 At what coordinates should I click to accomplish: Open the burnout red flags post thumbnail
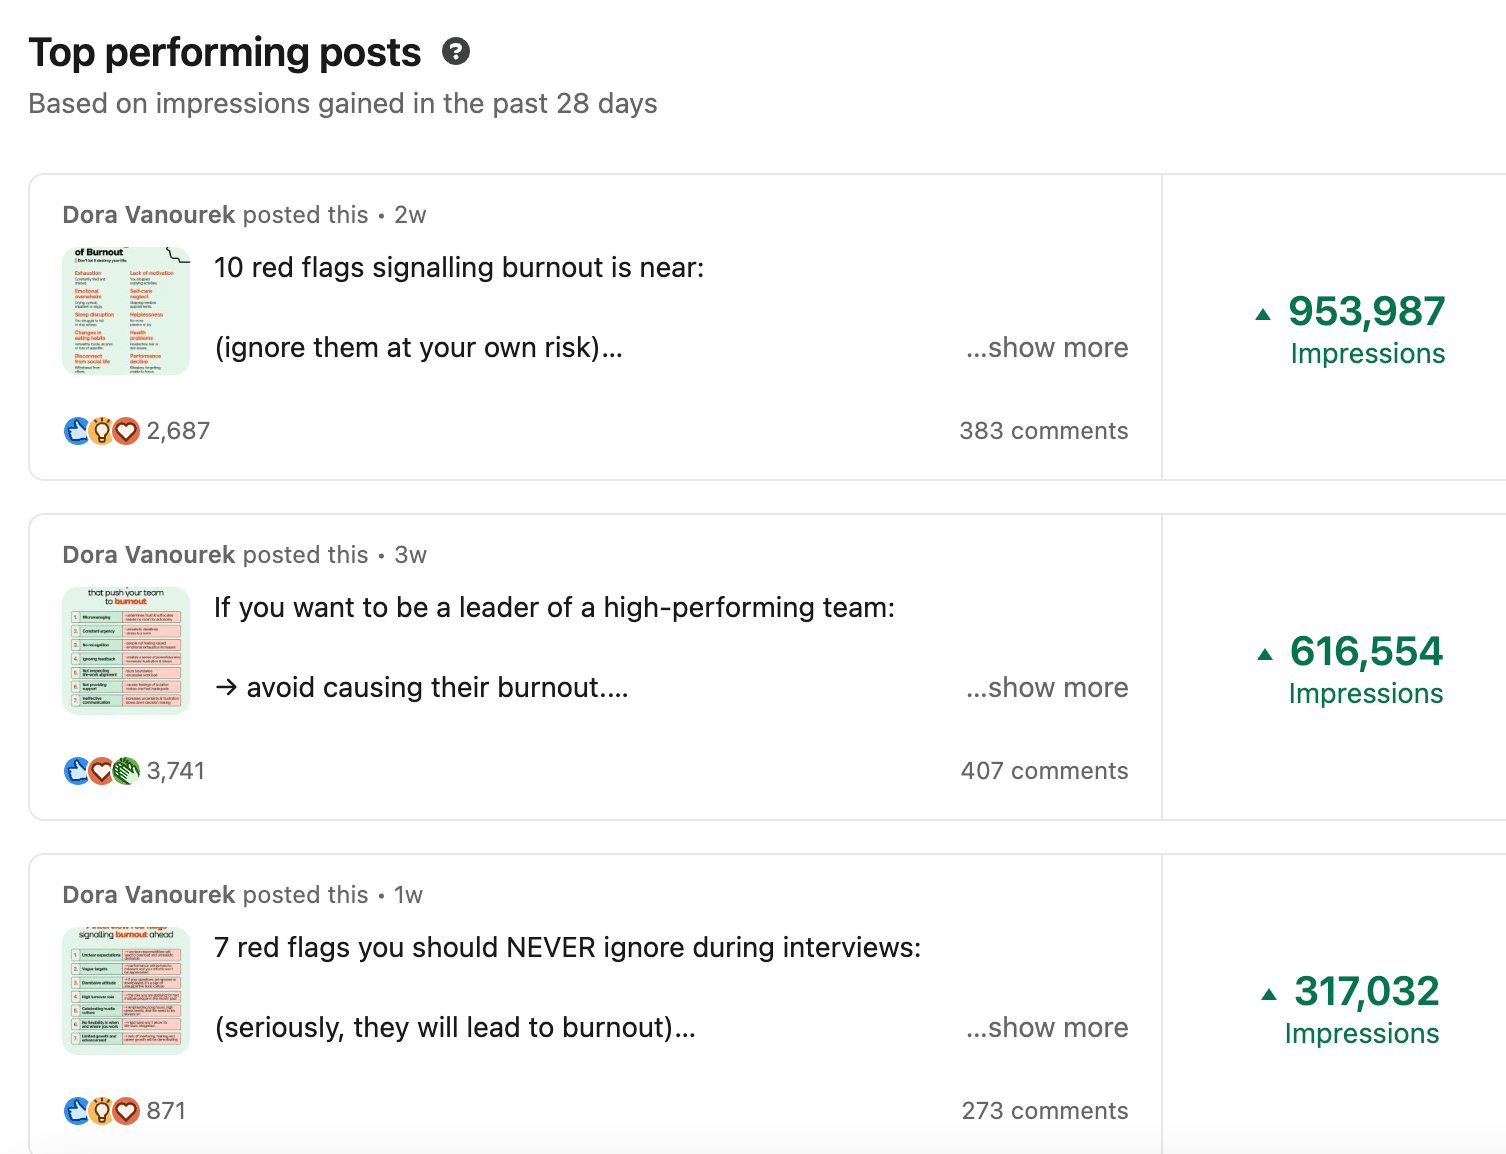click(x=126, y=311)
